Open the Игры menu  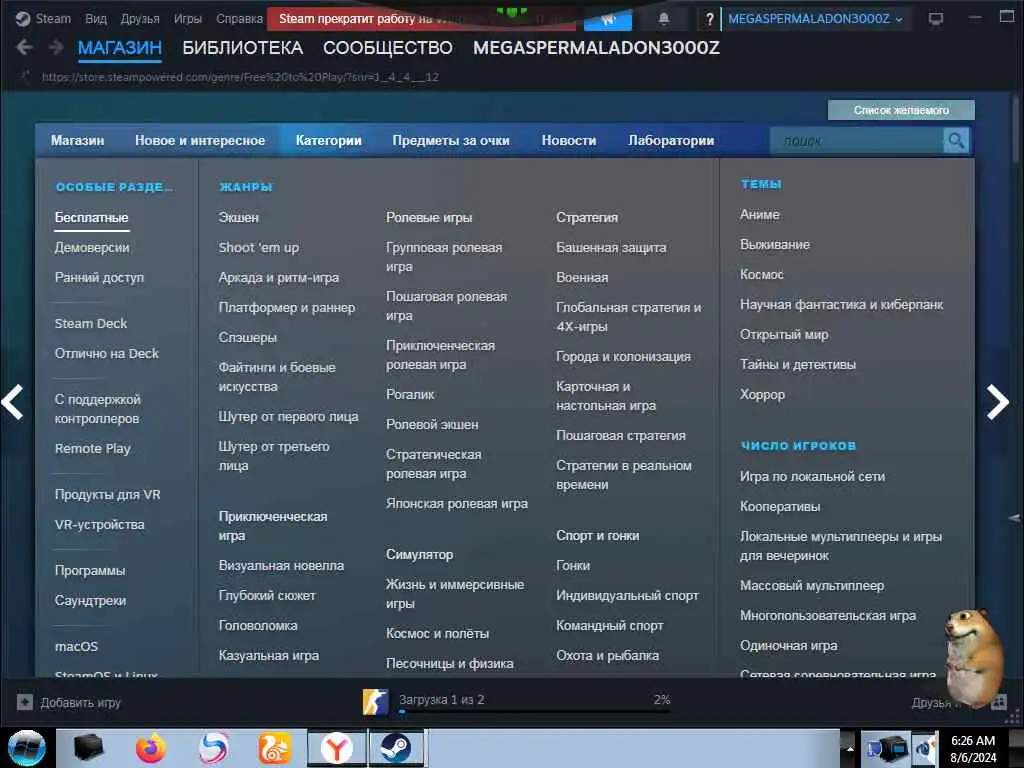point(187,19)
